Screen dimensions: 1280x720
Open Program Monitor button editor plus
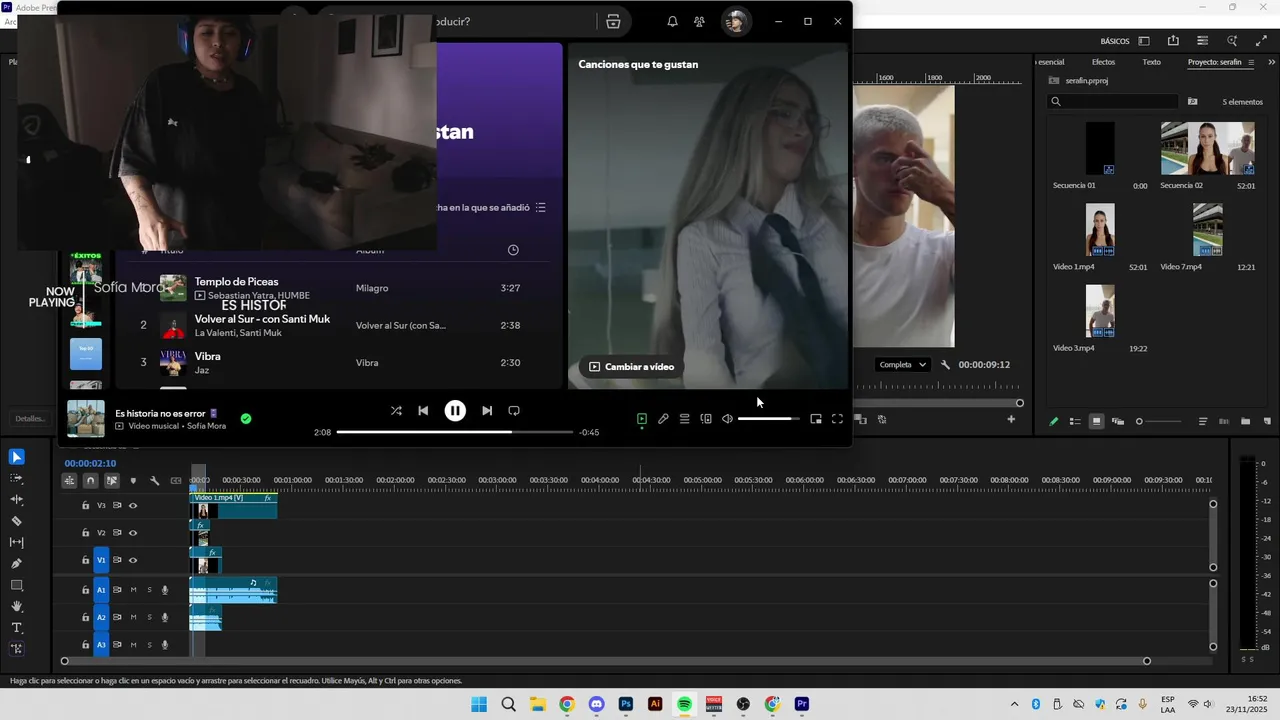point(1011,420)
